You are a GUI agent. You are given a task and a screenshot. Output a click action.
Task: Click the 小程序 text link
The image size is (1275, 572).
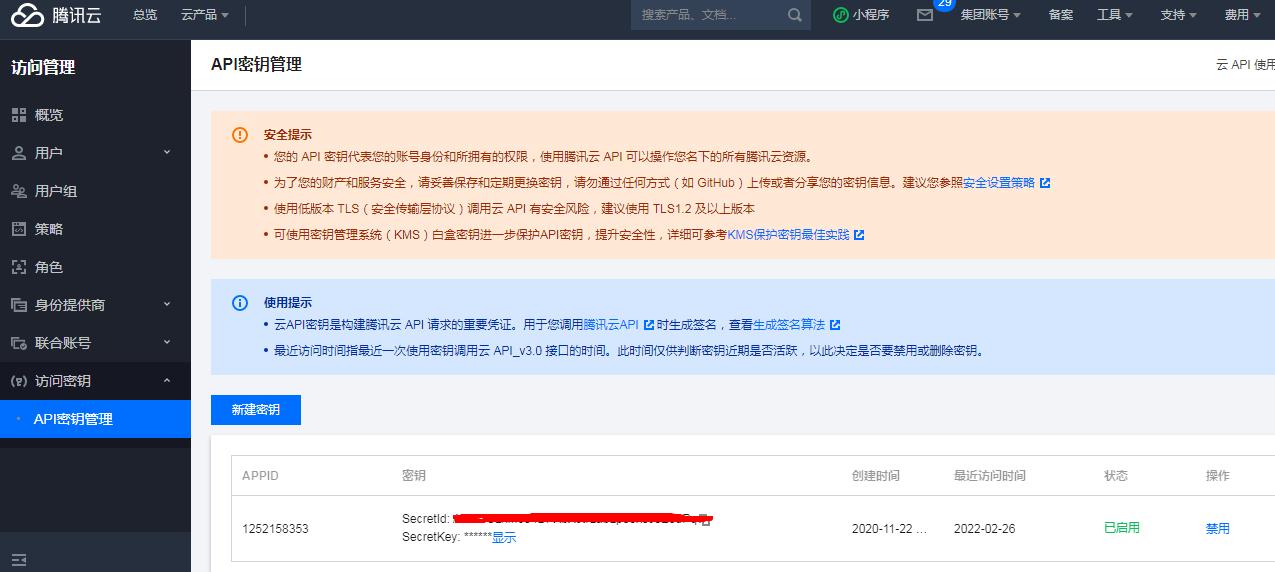[x=871, y=15]
